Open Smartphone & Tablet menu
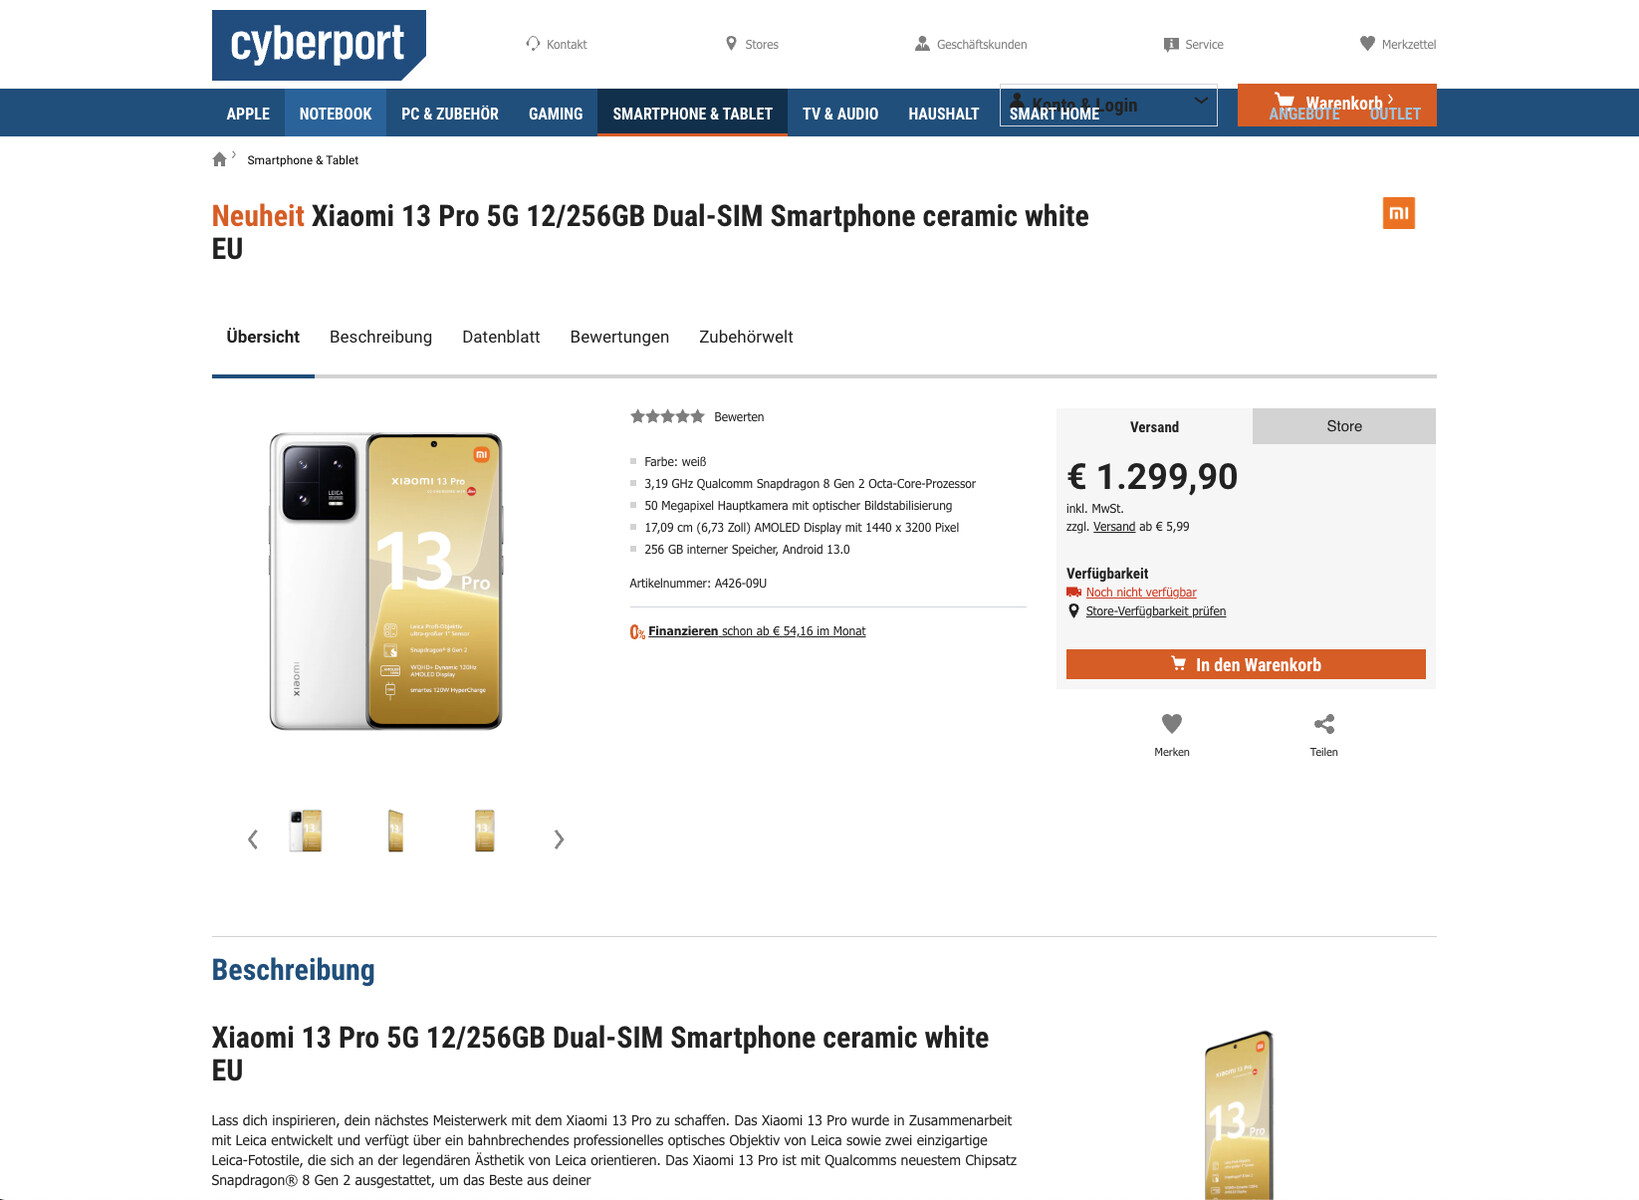 [692, 114]
